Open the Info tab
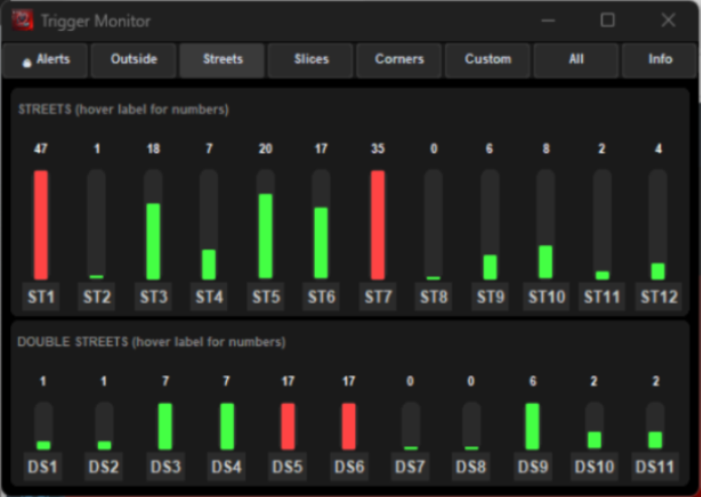 click(x=660, y=60)
